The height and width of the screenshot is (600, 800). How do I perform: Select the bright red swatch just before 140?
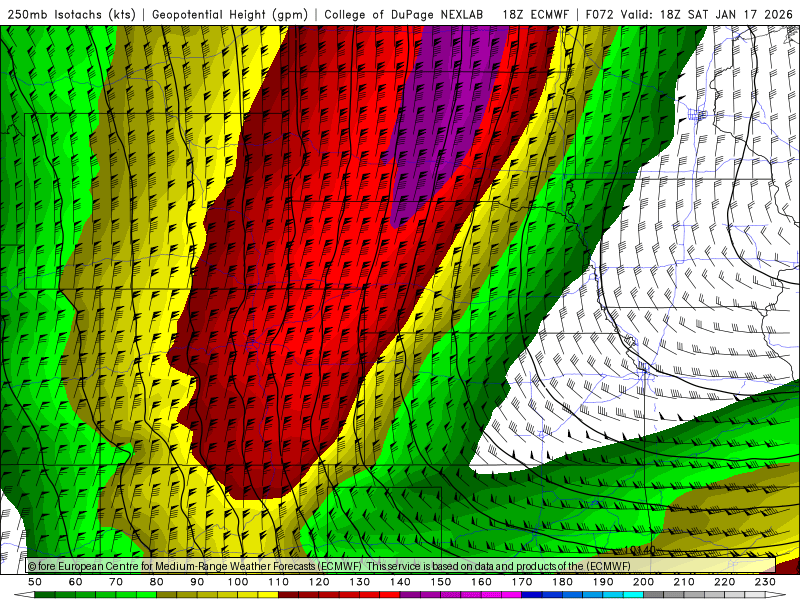point(390,595)
